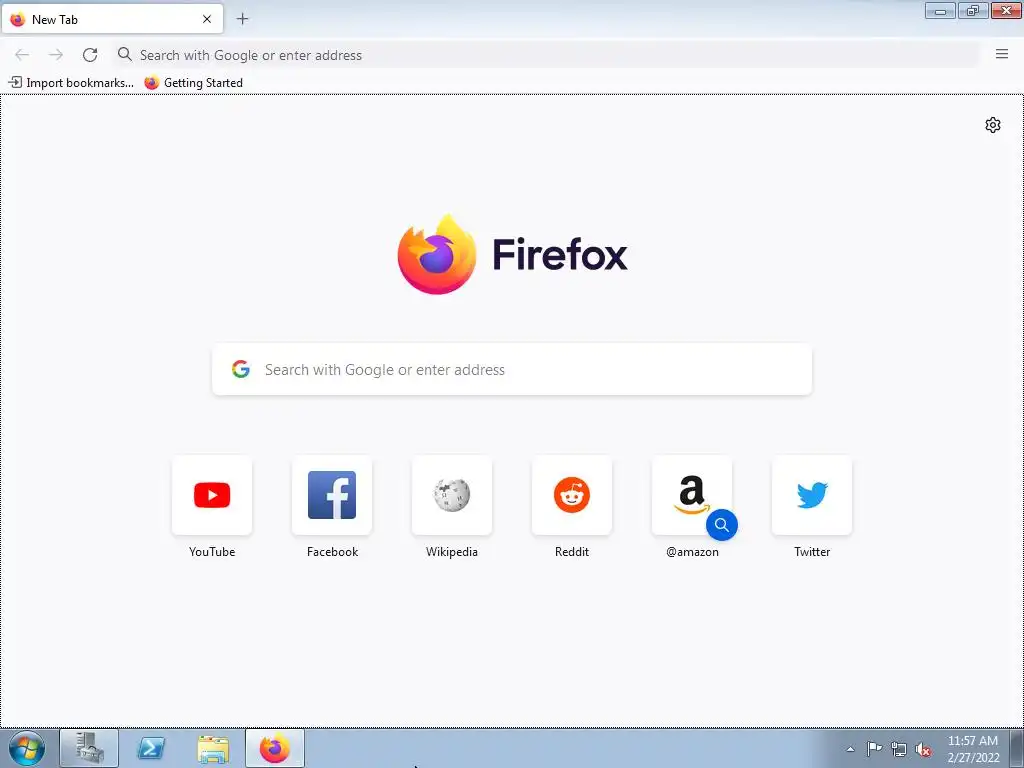Open the Reddit shortcut tile
The width and height of the screenshot is (1024, 768).
click(572, 496)
